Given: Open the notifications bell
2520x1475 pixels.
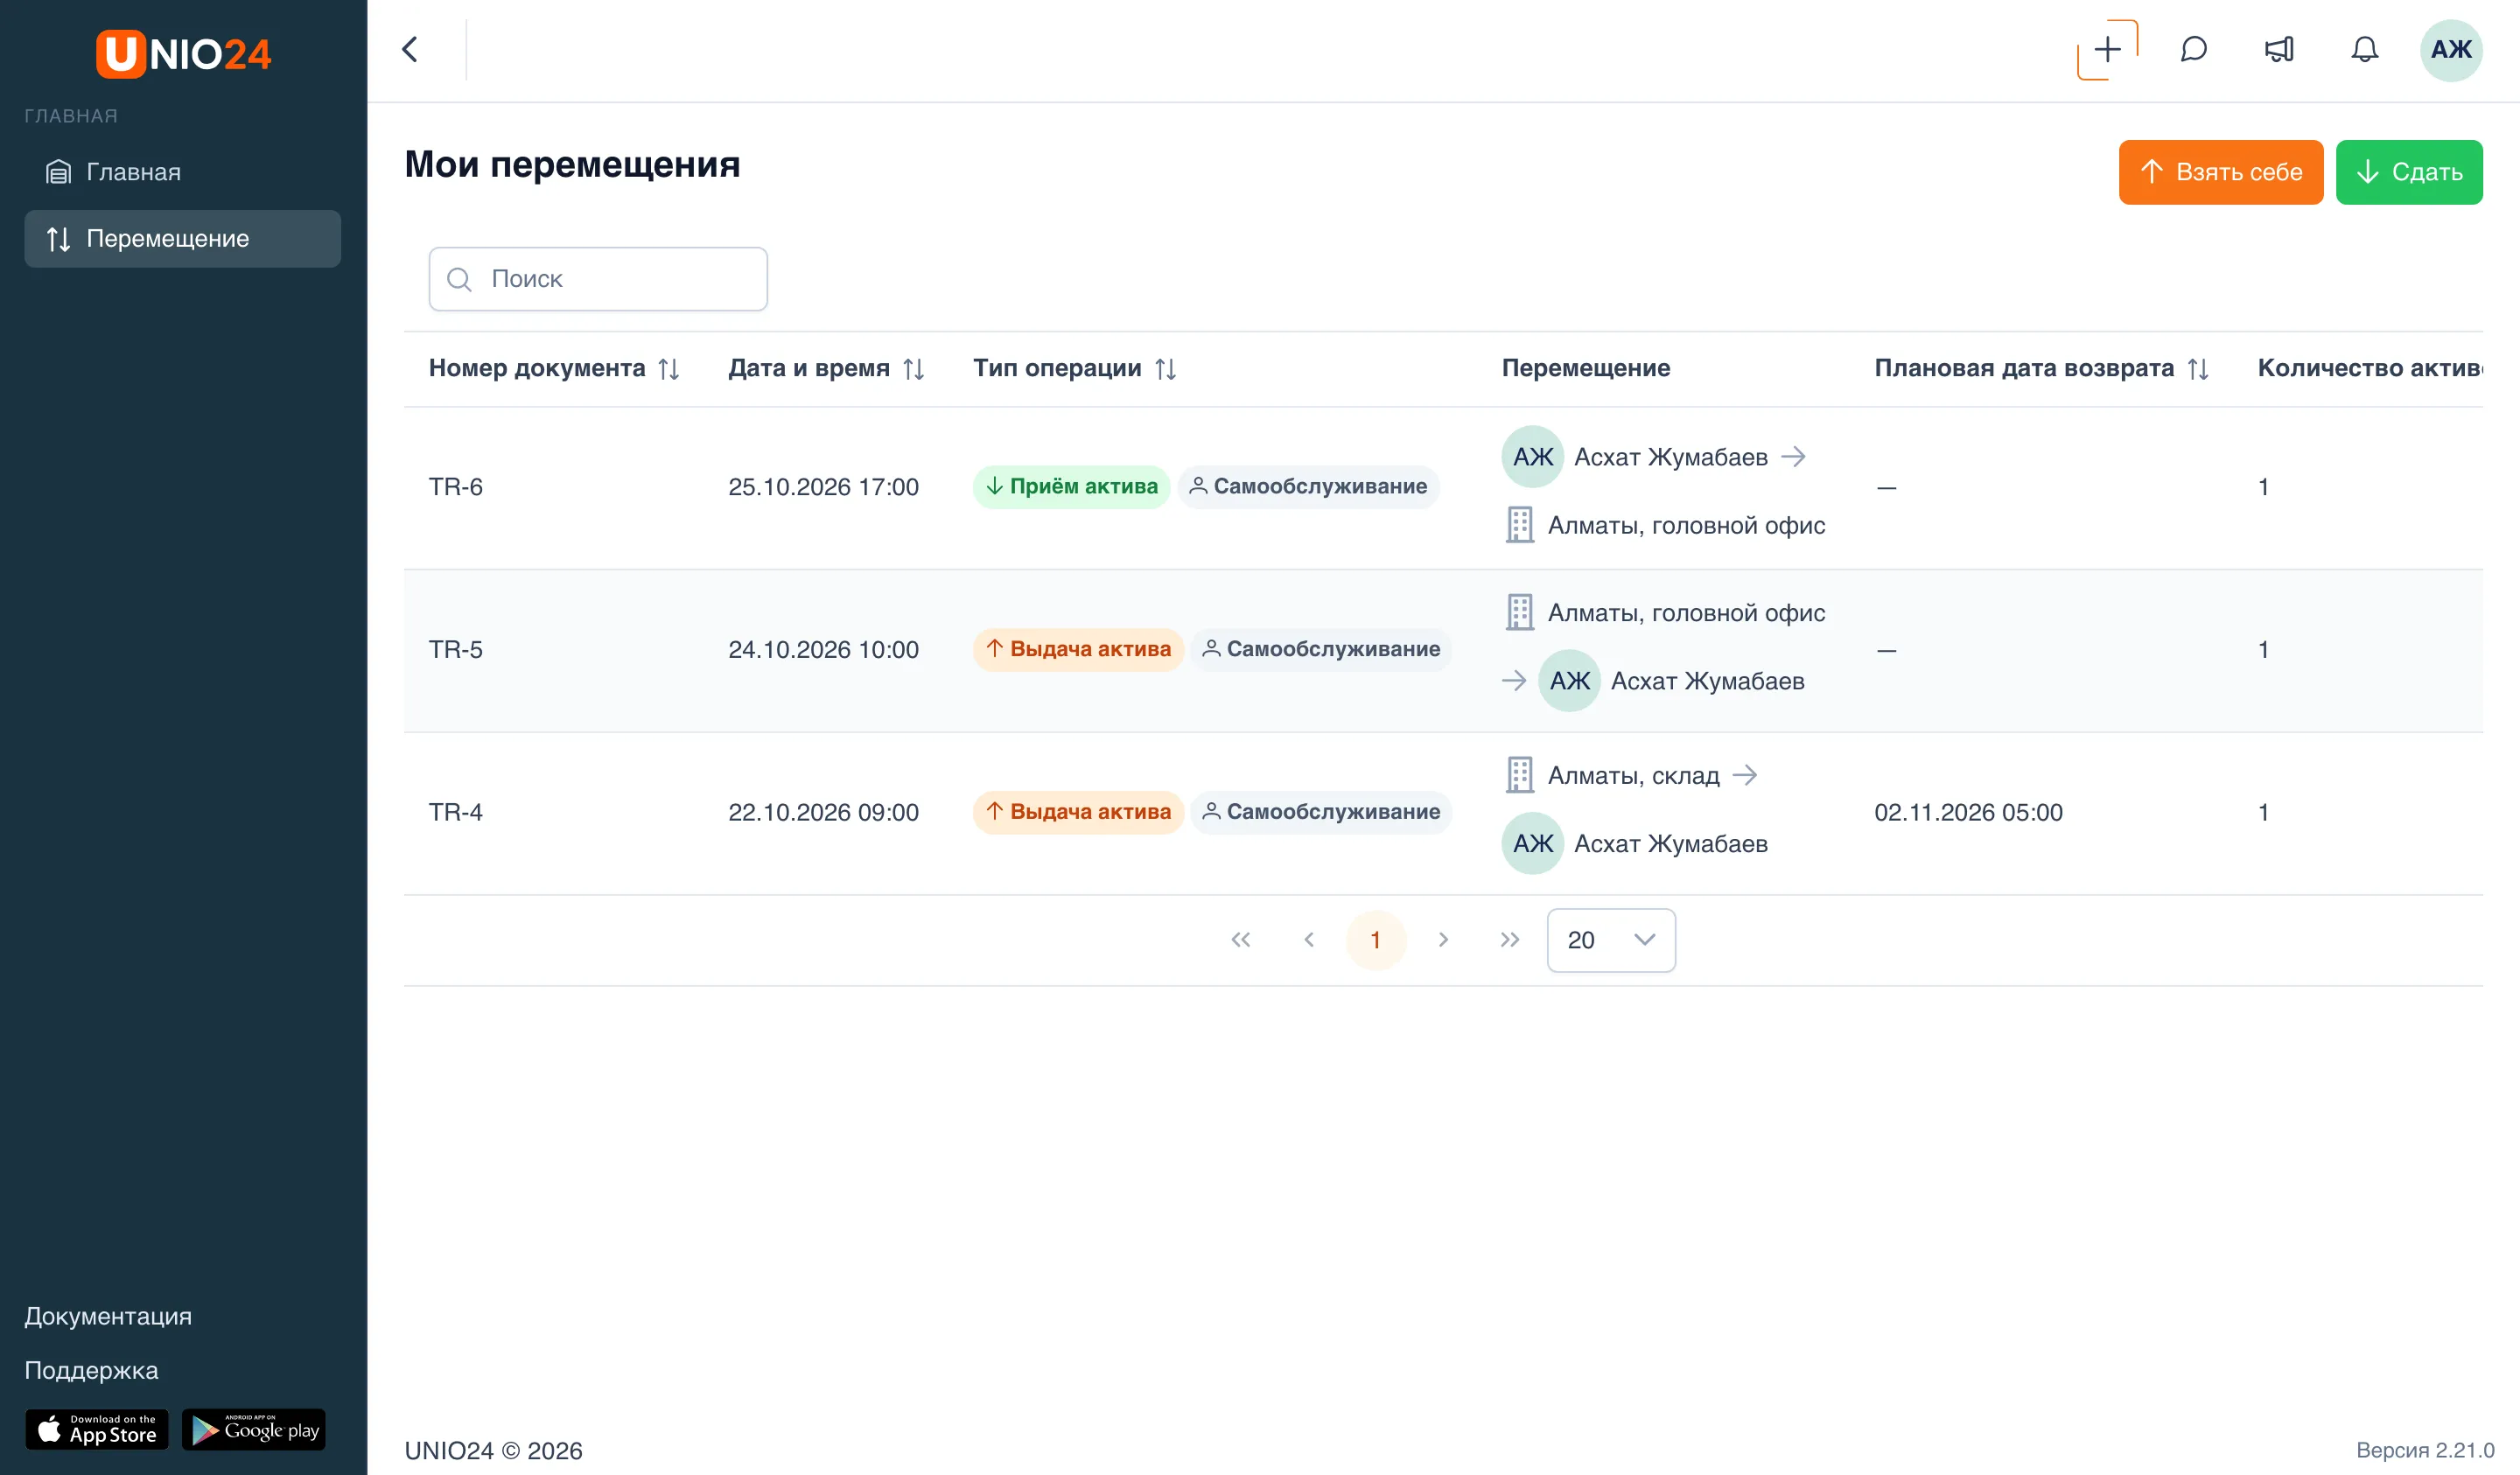Looking at the screenshot, I should point(2364,50).
